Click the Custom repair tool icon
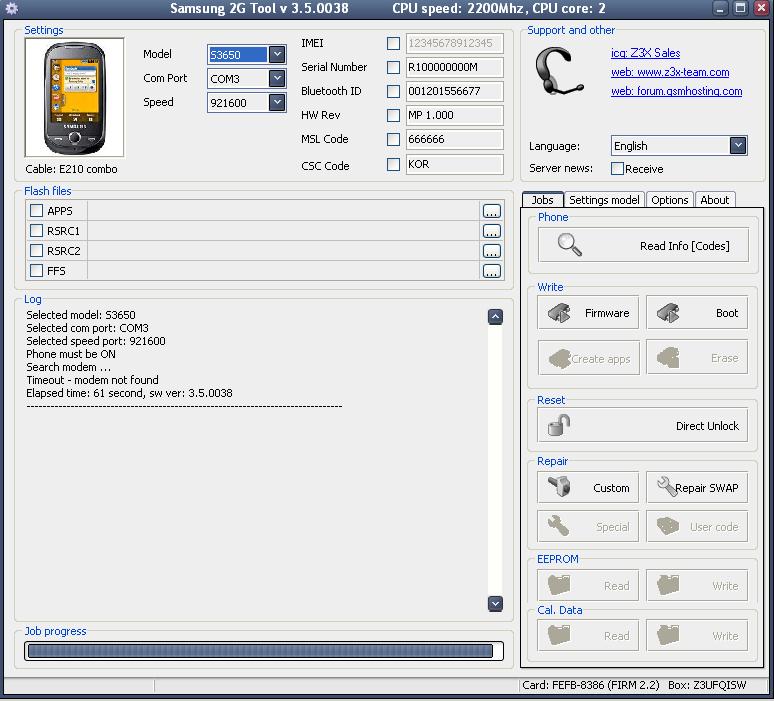The image size is (774, 701). click(559, 486)
